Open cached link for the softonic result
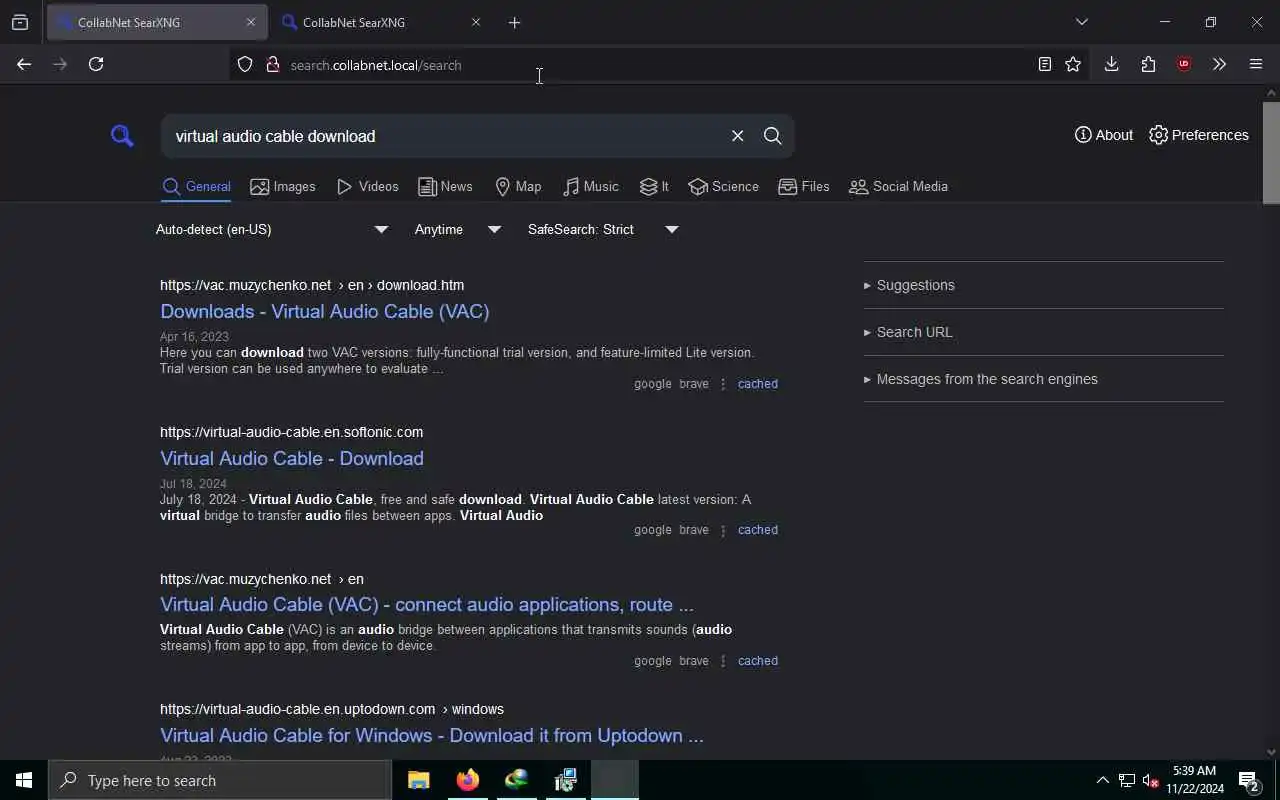Image resolution: width=1280 pixels, height=800 pixels. [x=758, y=530]
